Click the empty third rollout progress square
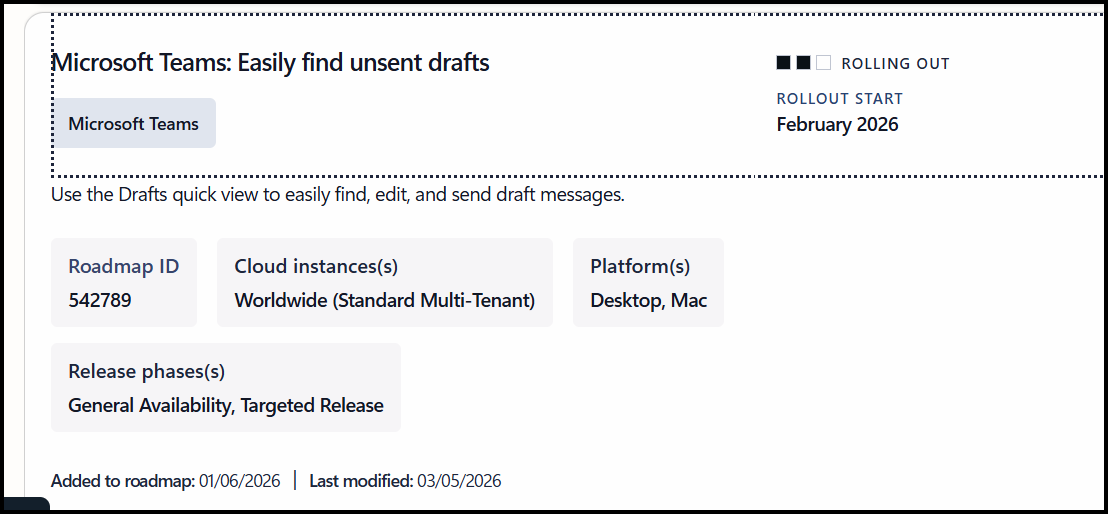 point(823,63)
